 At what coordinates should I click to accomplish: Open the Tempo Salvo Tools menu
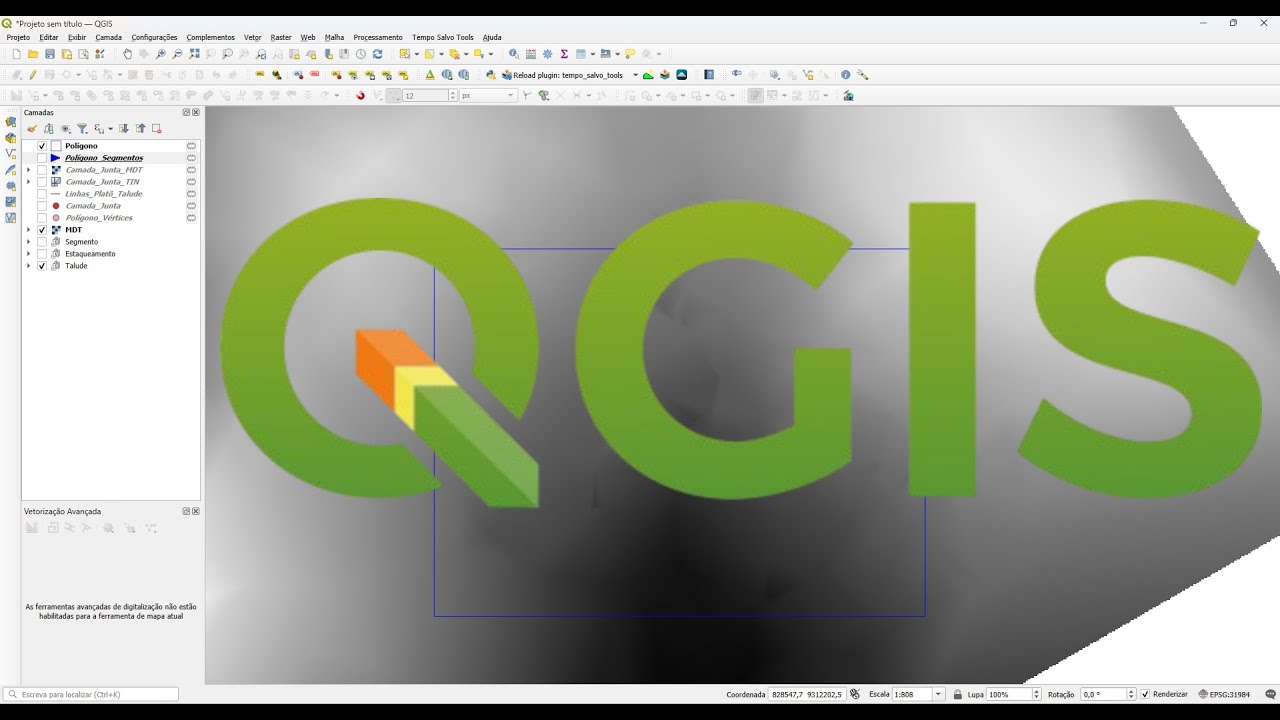tap(443, 37)
